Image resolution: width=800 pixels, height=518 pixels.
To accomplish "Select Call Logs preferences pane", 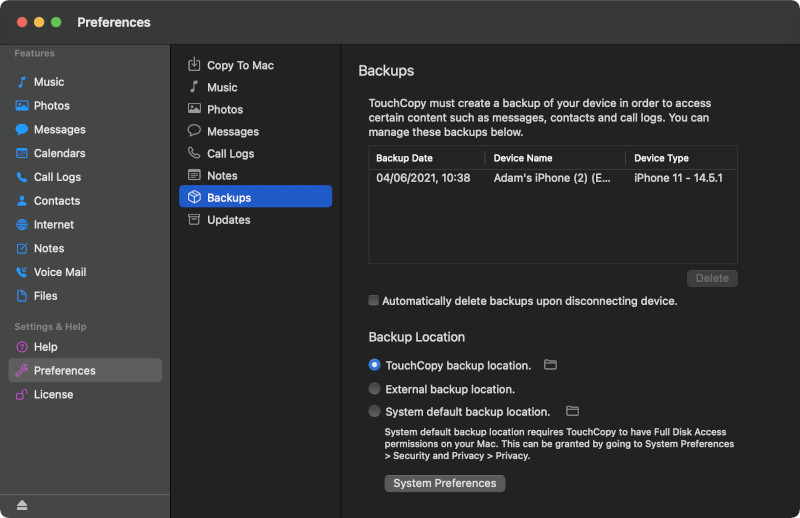I will (256, 153).
